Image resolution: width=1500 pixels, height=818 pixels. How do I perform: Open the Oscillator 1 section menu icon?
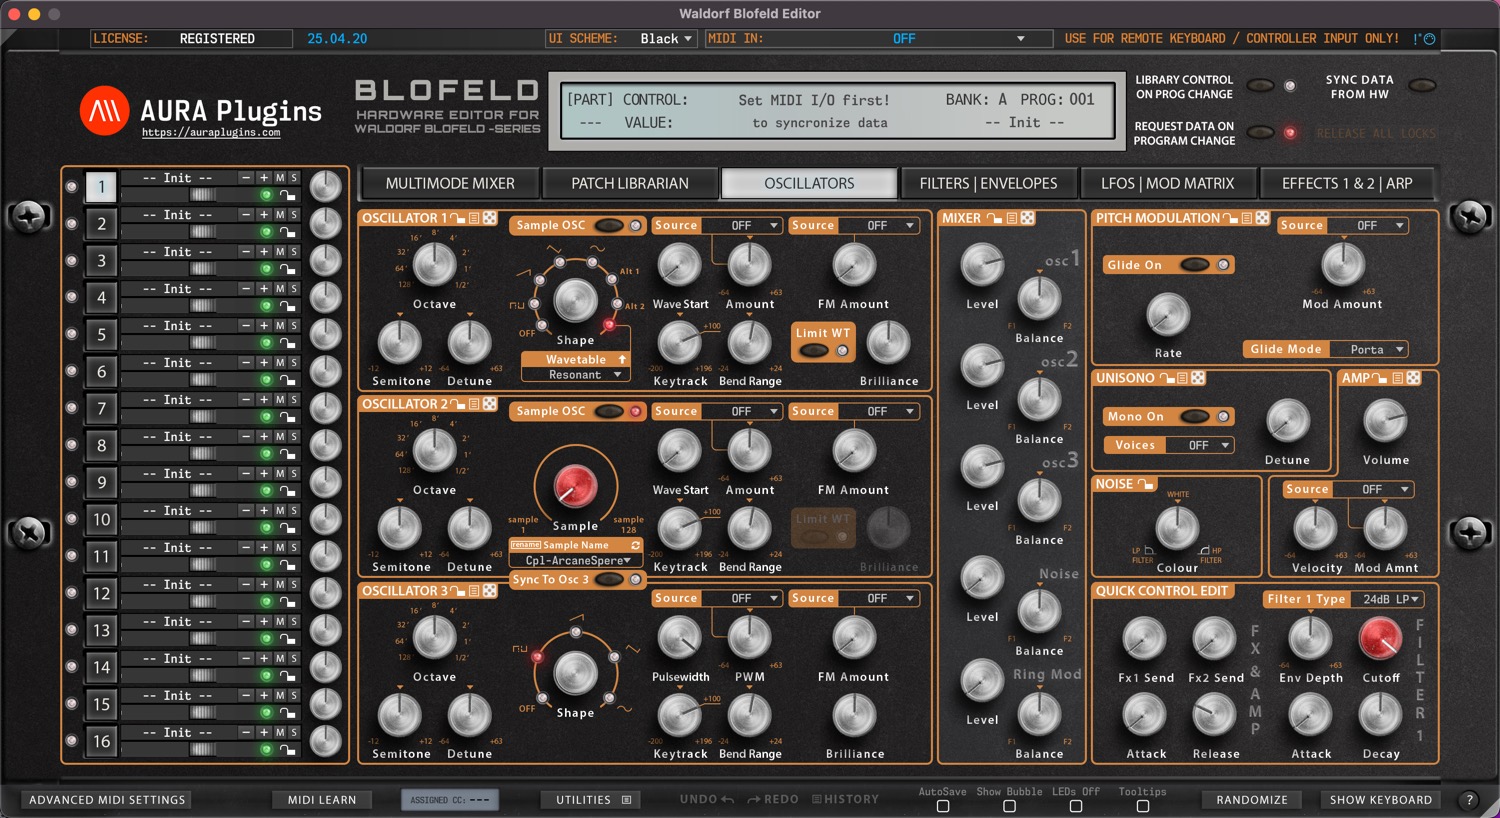475,218
